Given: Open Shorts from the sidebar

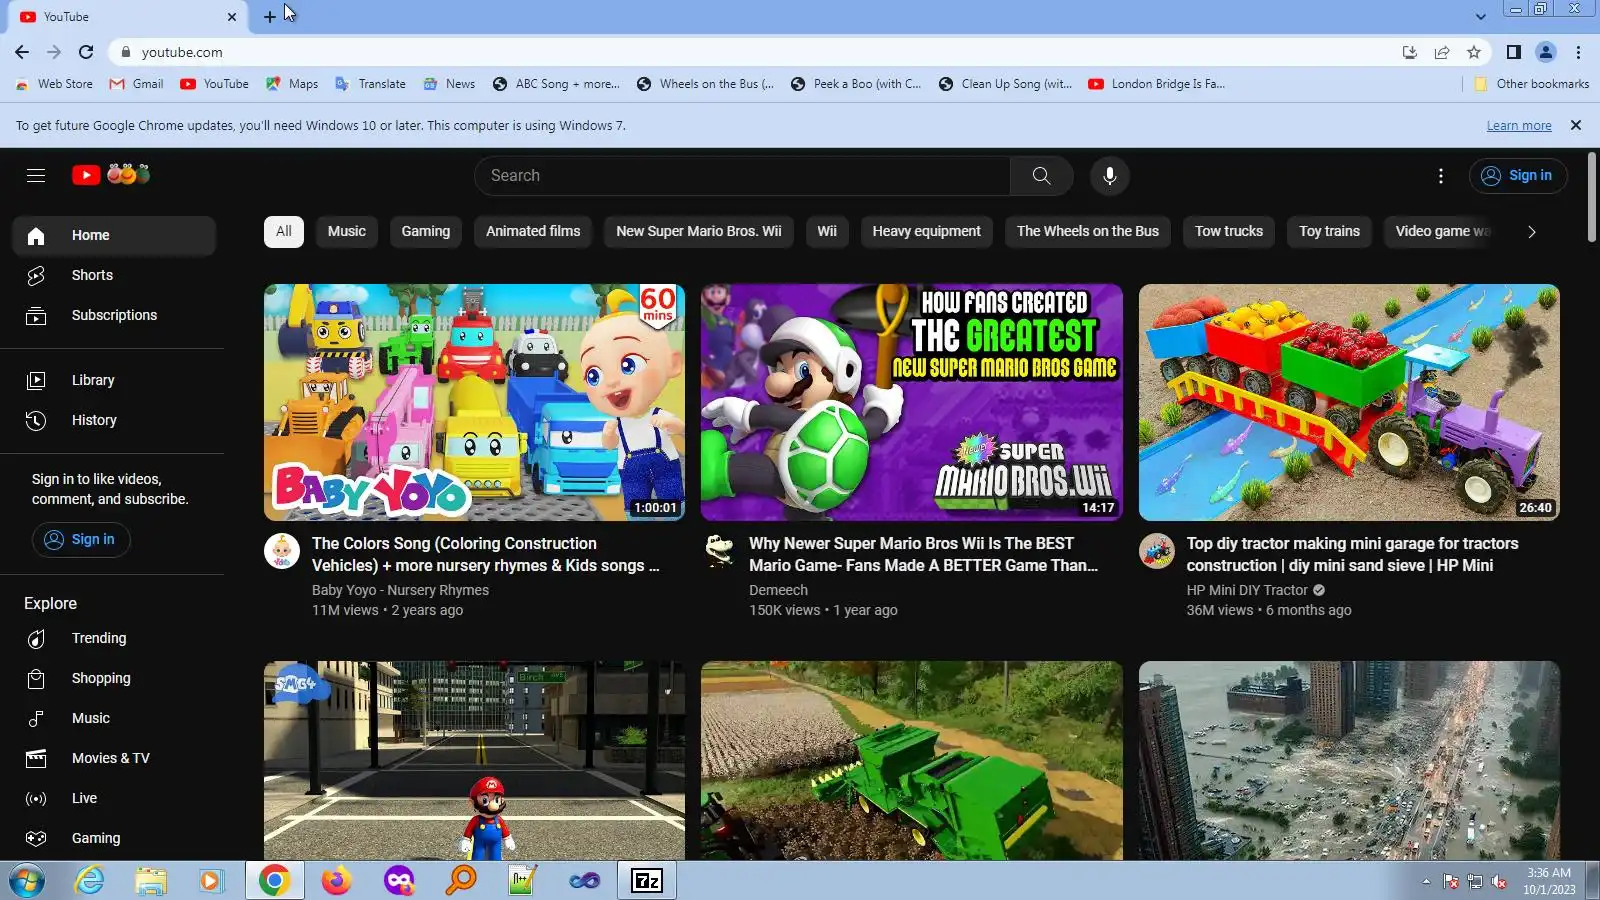Looking at the screenshot, I should coord(114,275).
